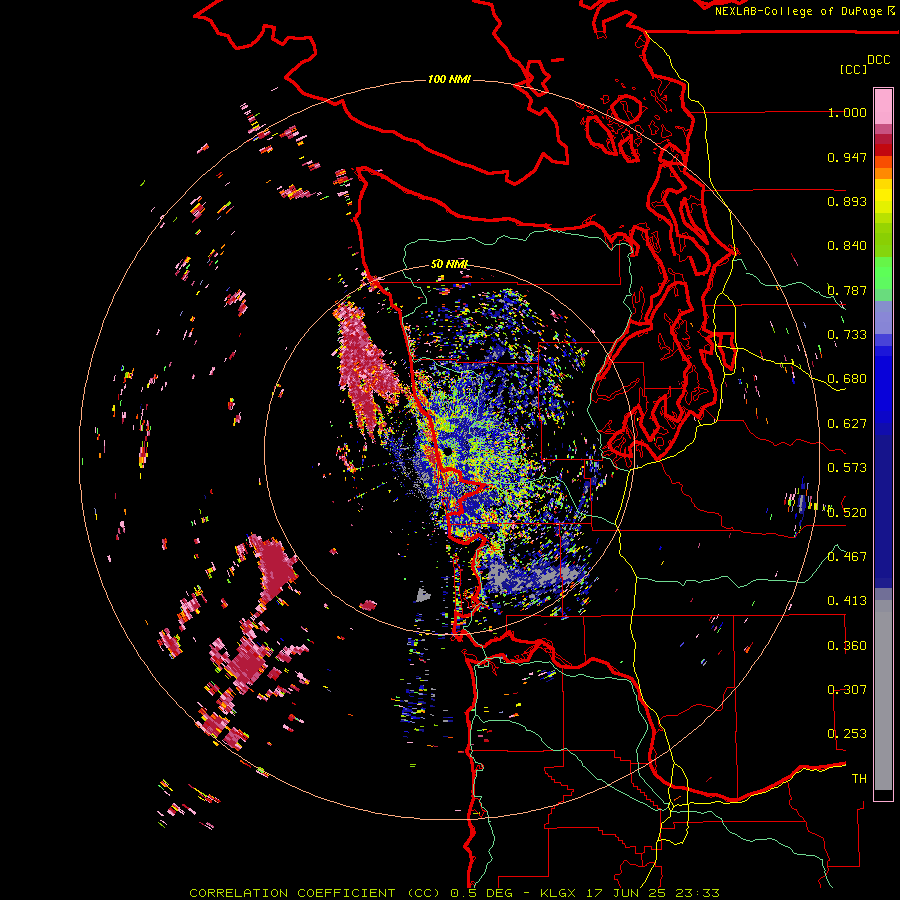Image resolution: width=900 pixels, height=900 pixels.
Task: Select the 0.520 scale value
Action: tap(847, 513)
